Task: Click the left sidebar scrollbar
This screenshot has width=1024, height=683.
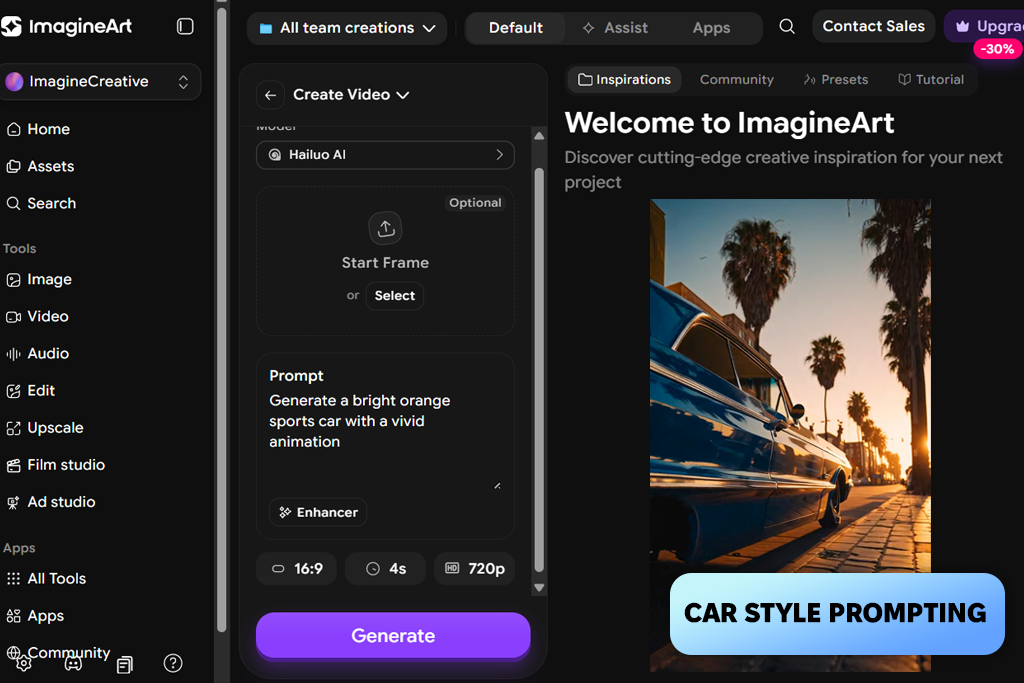Action: click(221, 320)
